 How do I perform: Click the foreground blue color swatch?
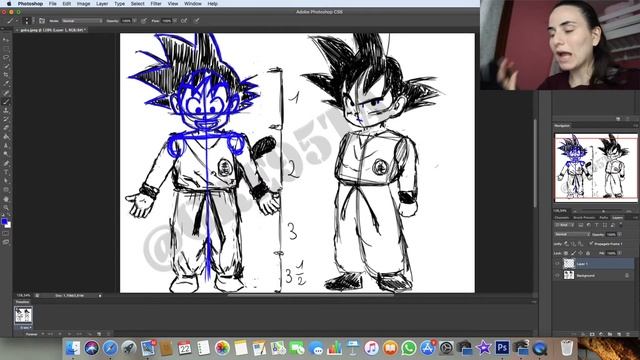coord(4,222)
